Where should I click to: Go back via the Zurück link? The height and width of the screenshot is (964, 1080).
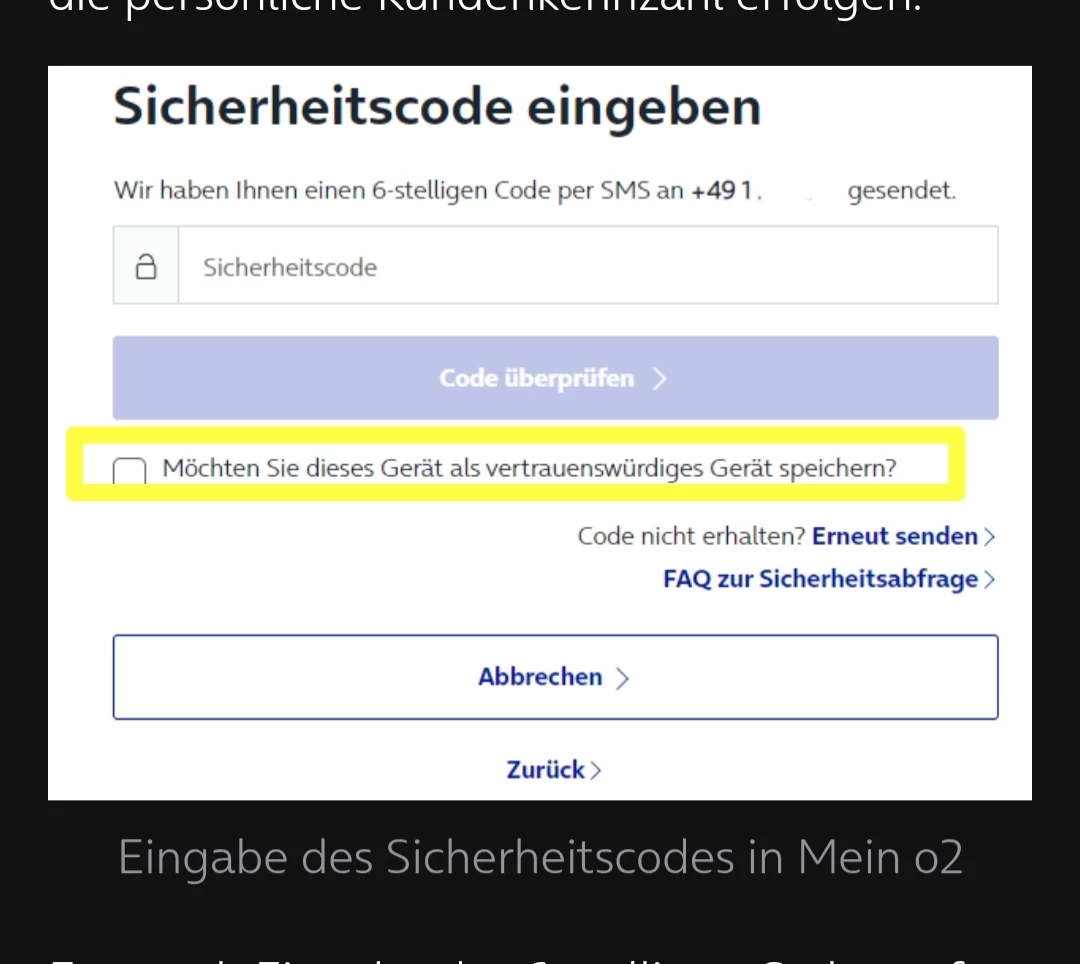[546, 770]
